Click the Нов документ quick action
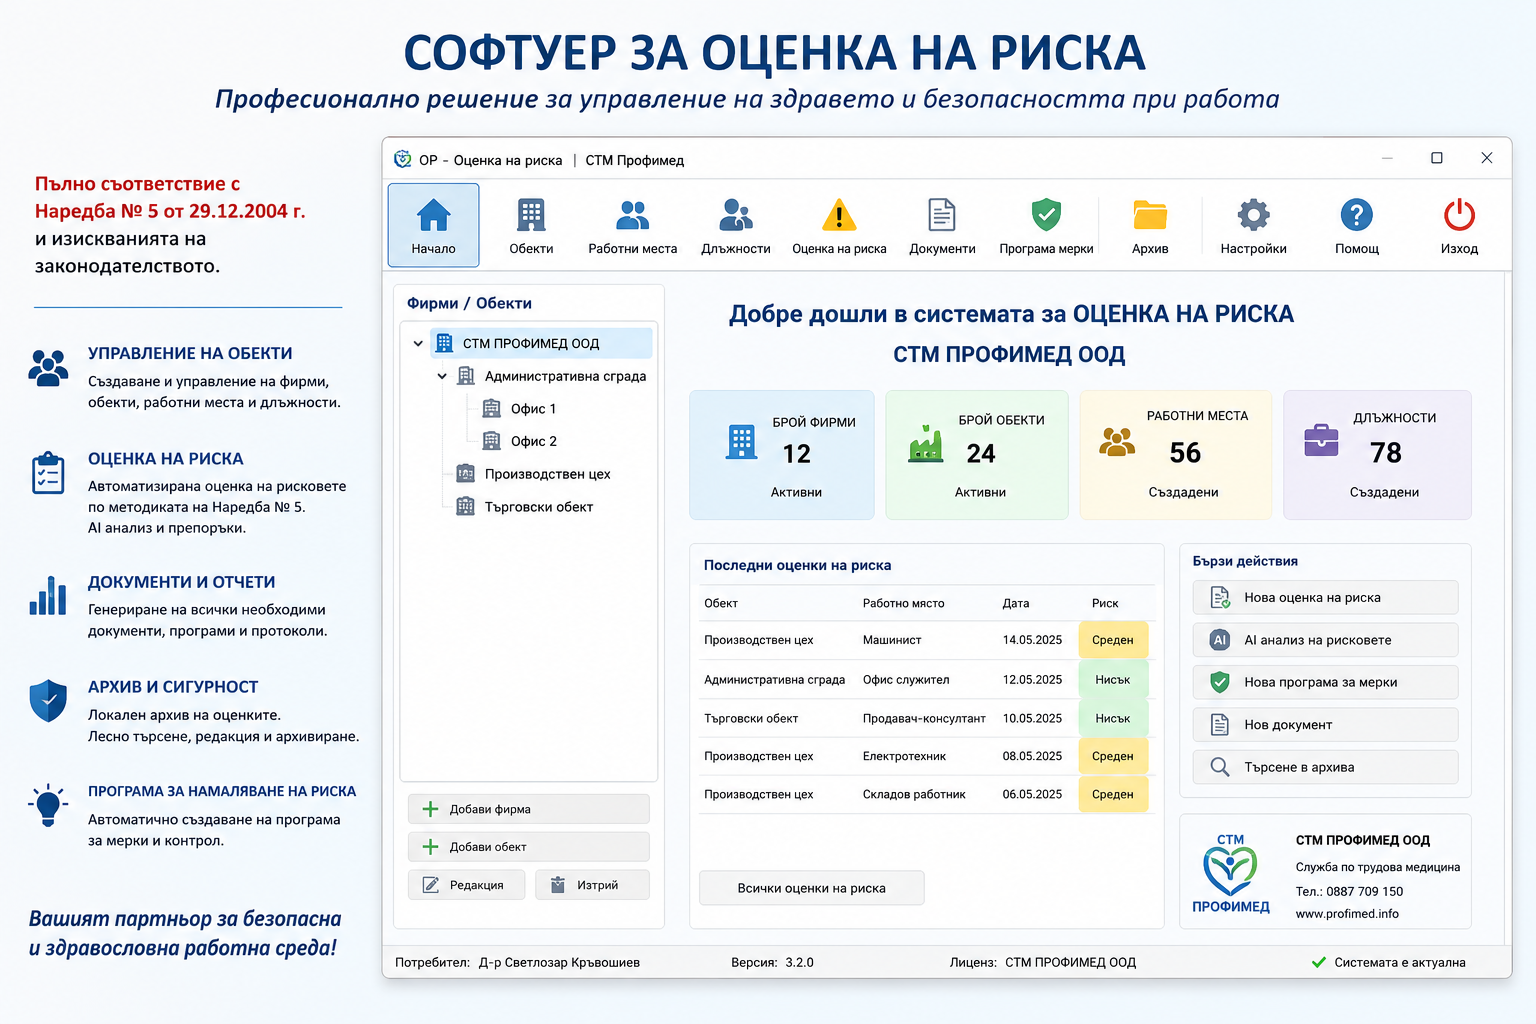 click(1325, 725)
